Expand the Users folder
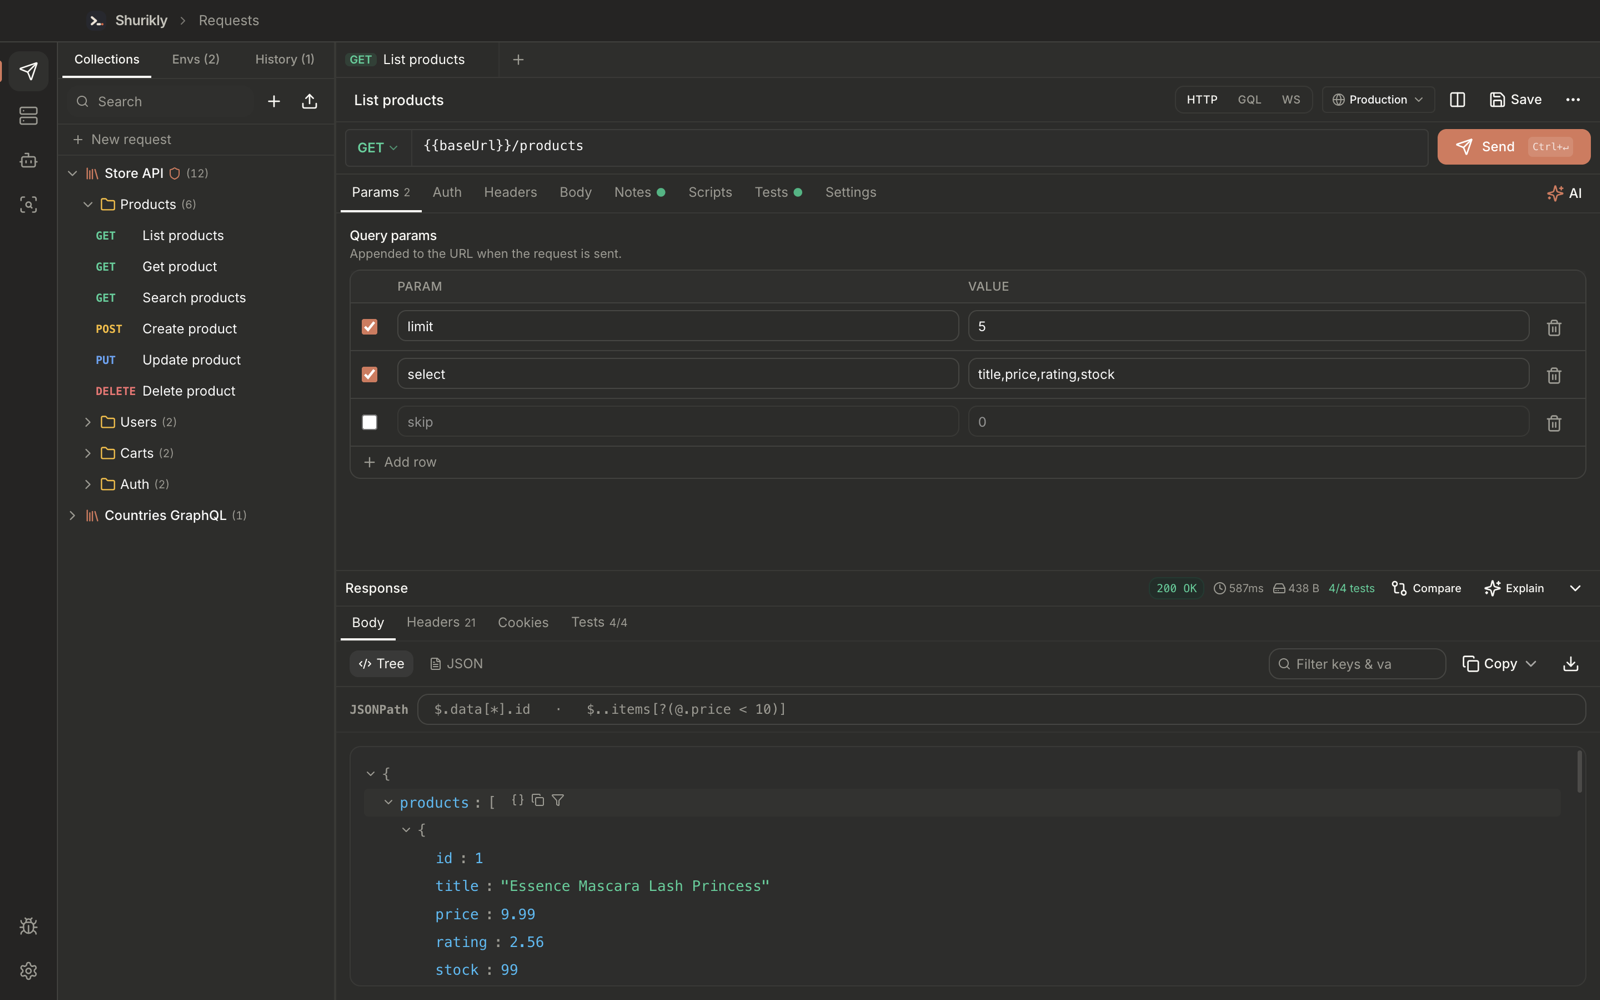 tap(88, 422)
